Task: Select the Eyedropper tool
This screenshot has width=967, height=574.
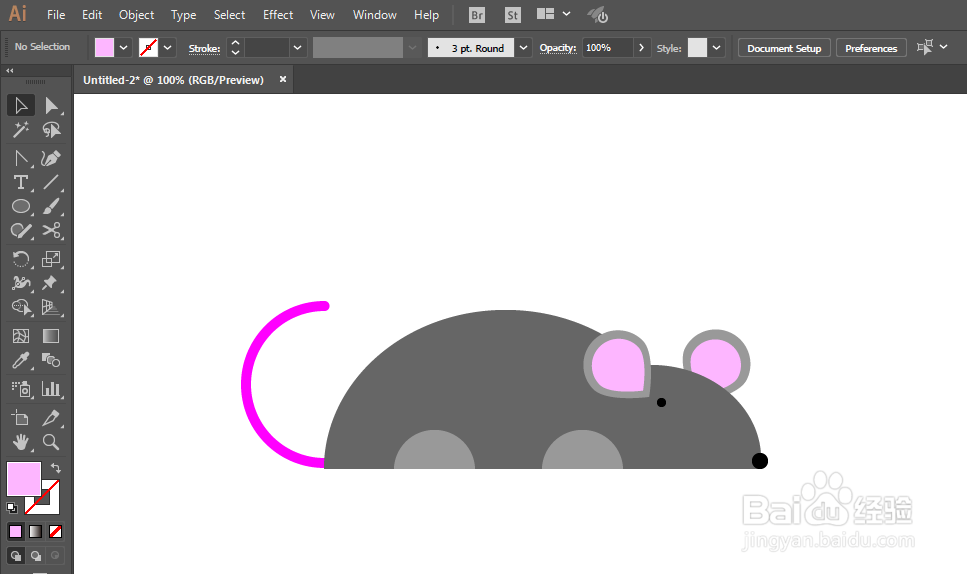Action: tap(21, 360)
